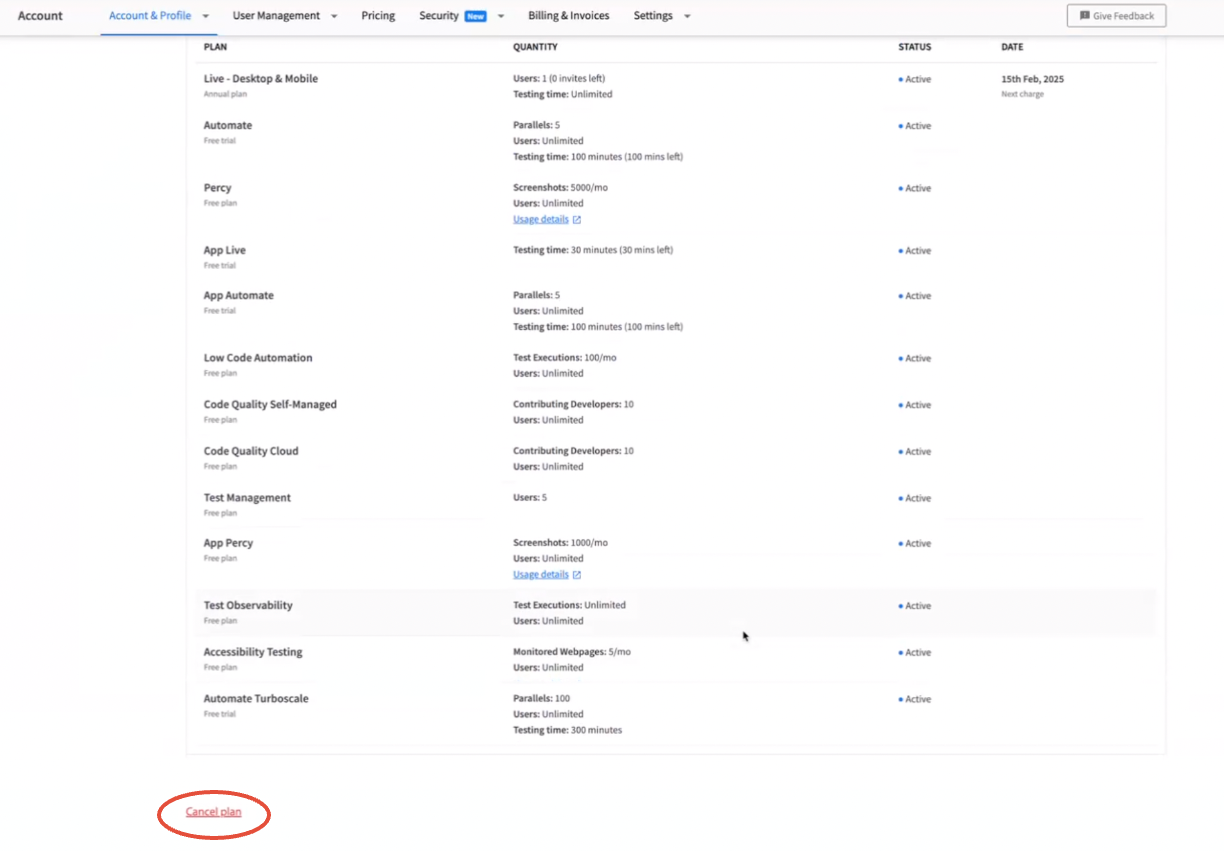
Task: Open the Security menu dropdown arrow
Action: 501,17
